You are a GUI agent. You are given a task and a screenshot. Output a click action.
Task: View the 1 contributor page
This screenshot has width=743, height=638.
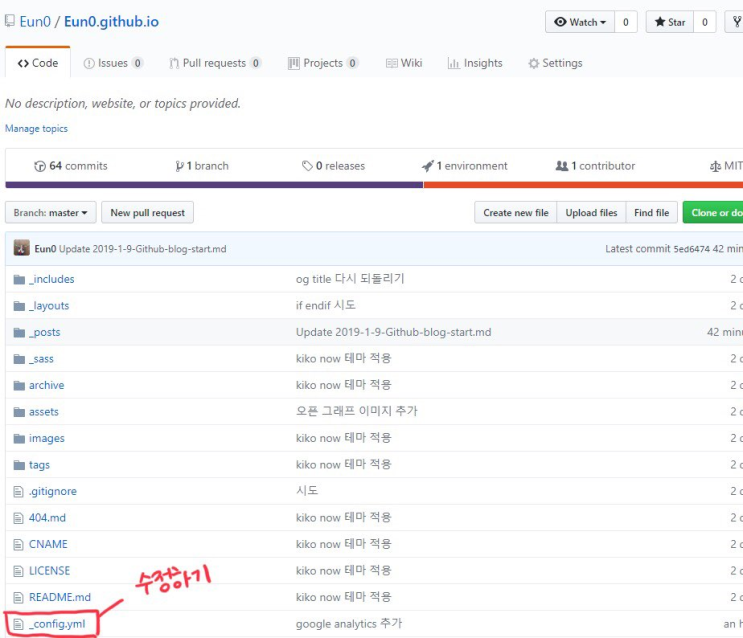(595, 166)
